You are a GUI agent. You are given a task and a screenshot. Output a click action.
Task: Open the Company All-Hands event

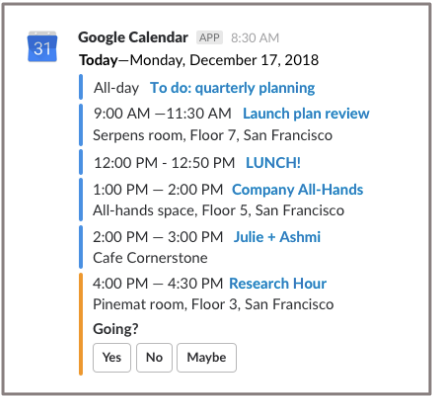pyautogui.click(x=297, y=189)
